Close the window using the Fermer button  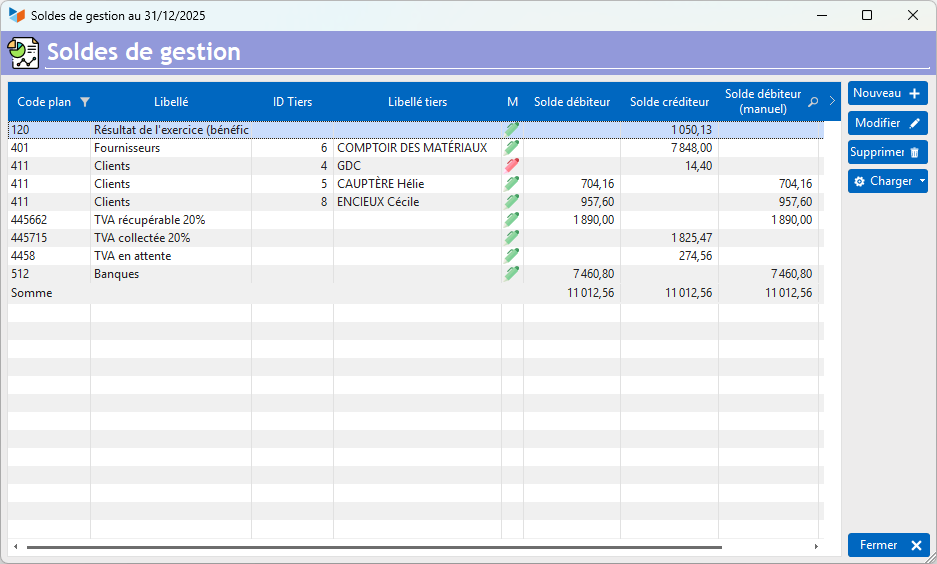(889, 545)
